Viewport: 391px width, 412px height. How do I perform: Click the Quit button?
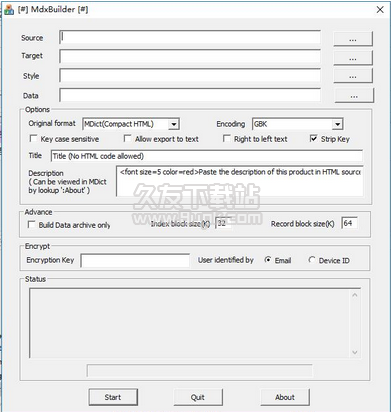(198, 397)
